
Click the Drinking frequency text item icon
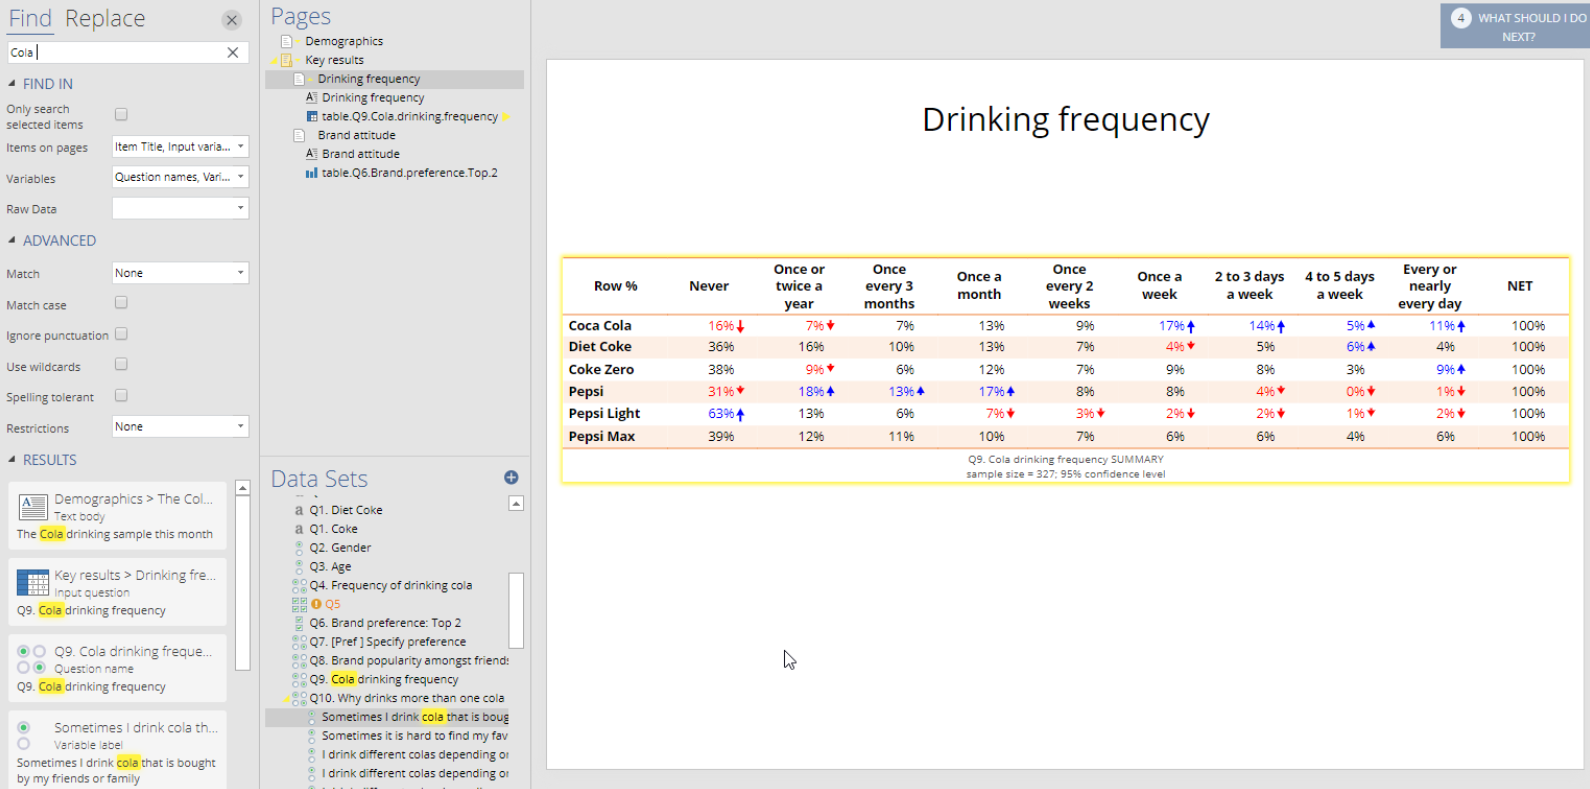[312, 98]
